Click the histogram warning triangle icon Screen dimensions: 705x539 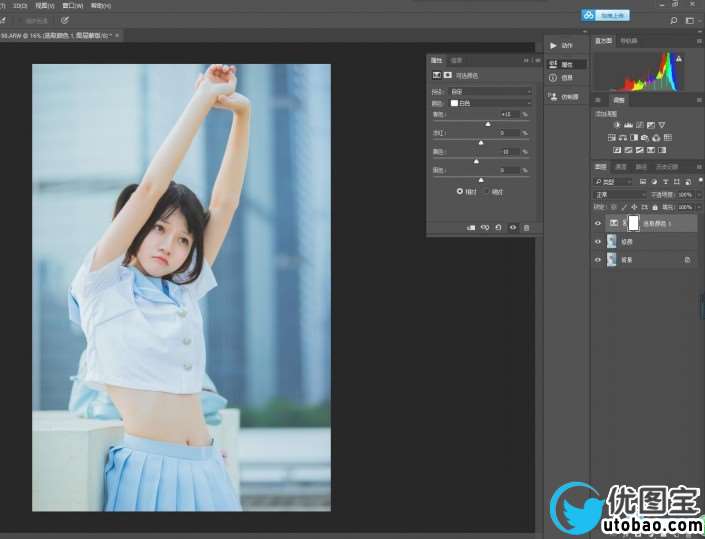[681, 58]
